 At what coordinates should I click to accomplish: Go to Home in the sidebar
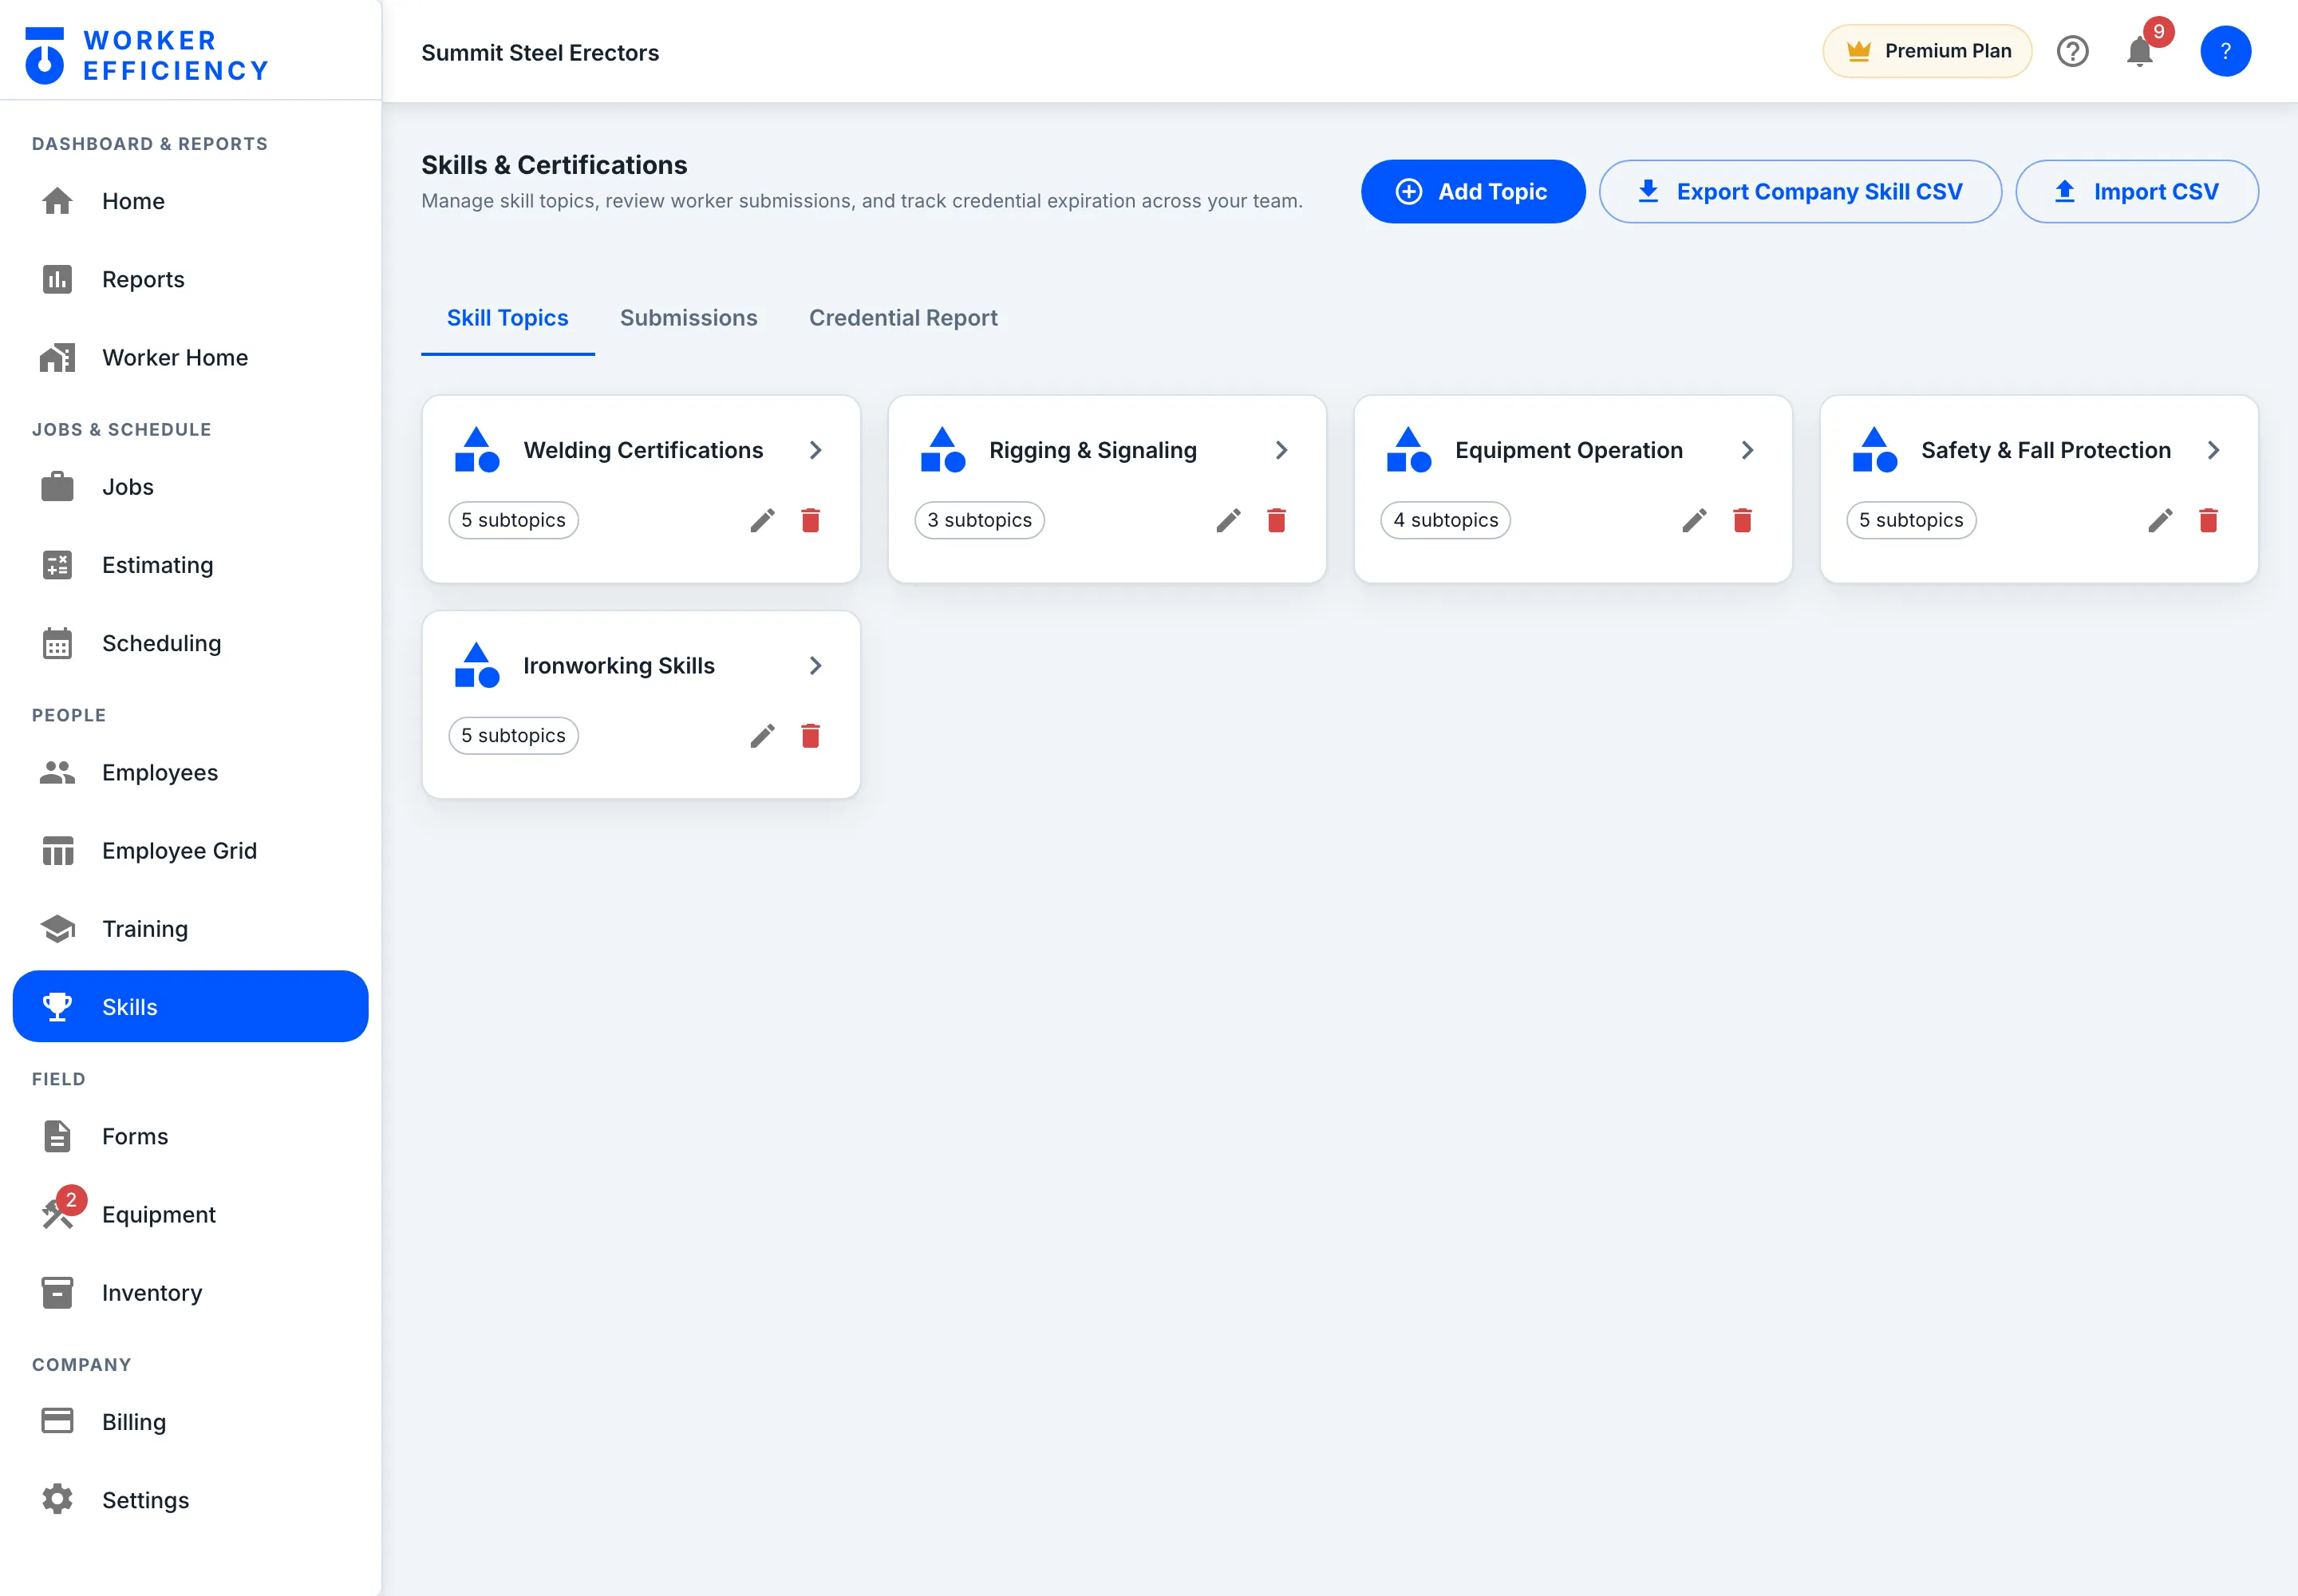pos(190,201)
